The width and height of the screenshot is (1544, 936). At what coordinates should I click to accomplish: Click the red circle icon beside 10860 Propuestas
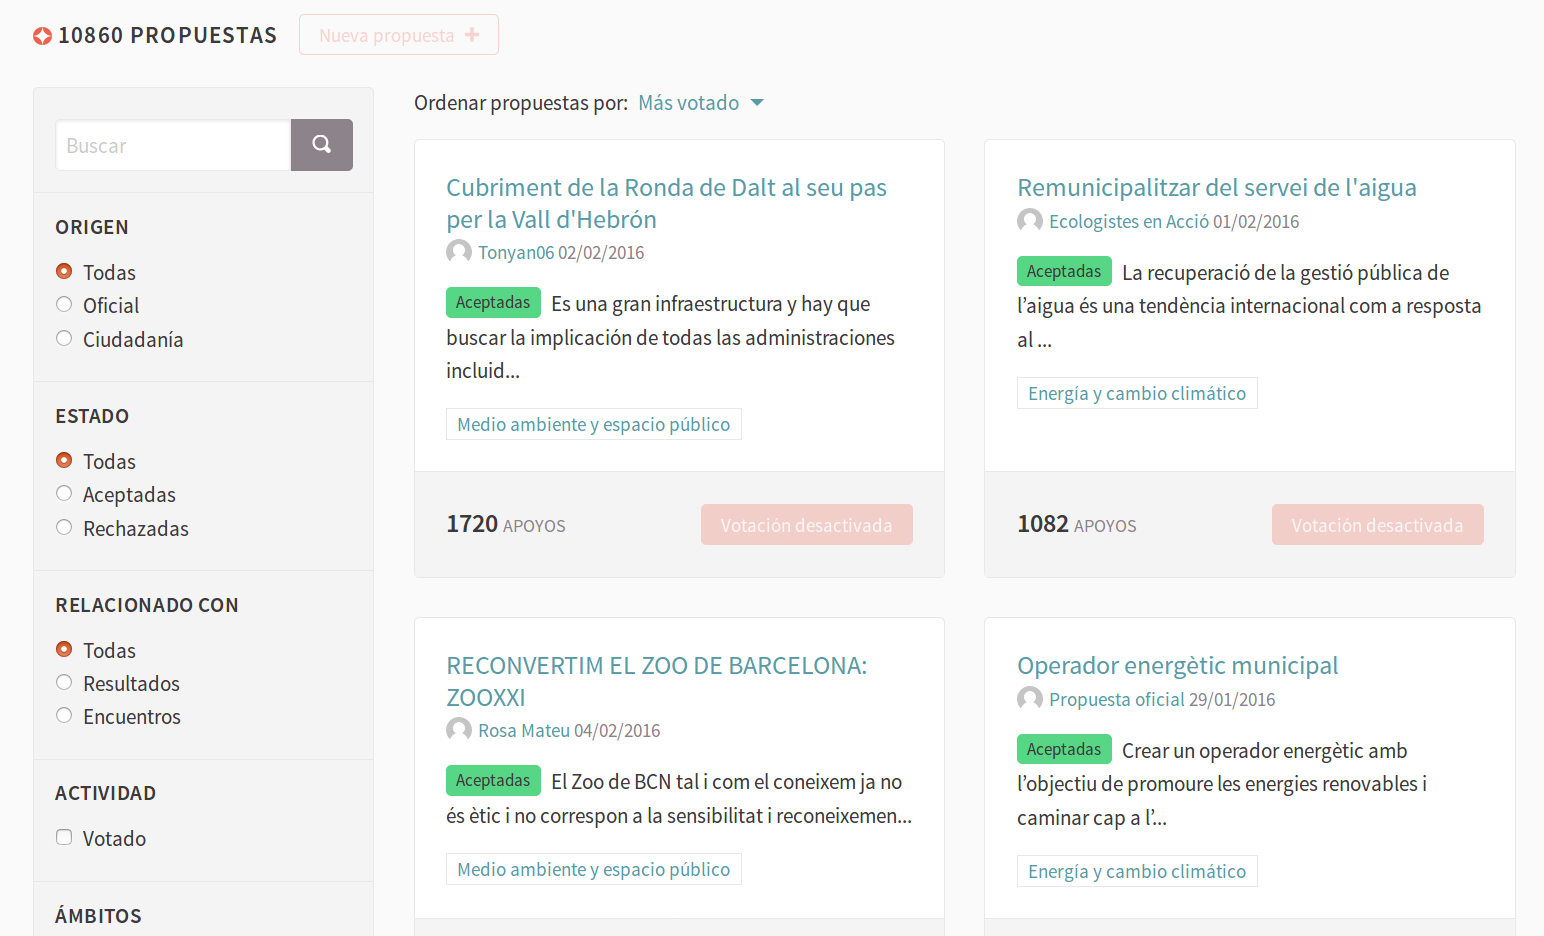pos(42,36)
